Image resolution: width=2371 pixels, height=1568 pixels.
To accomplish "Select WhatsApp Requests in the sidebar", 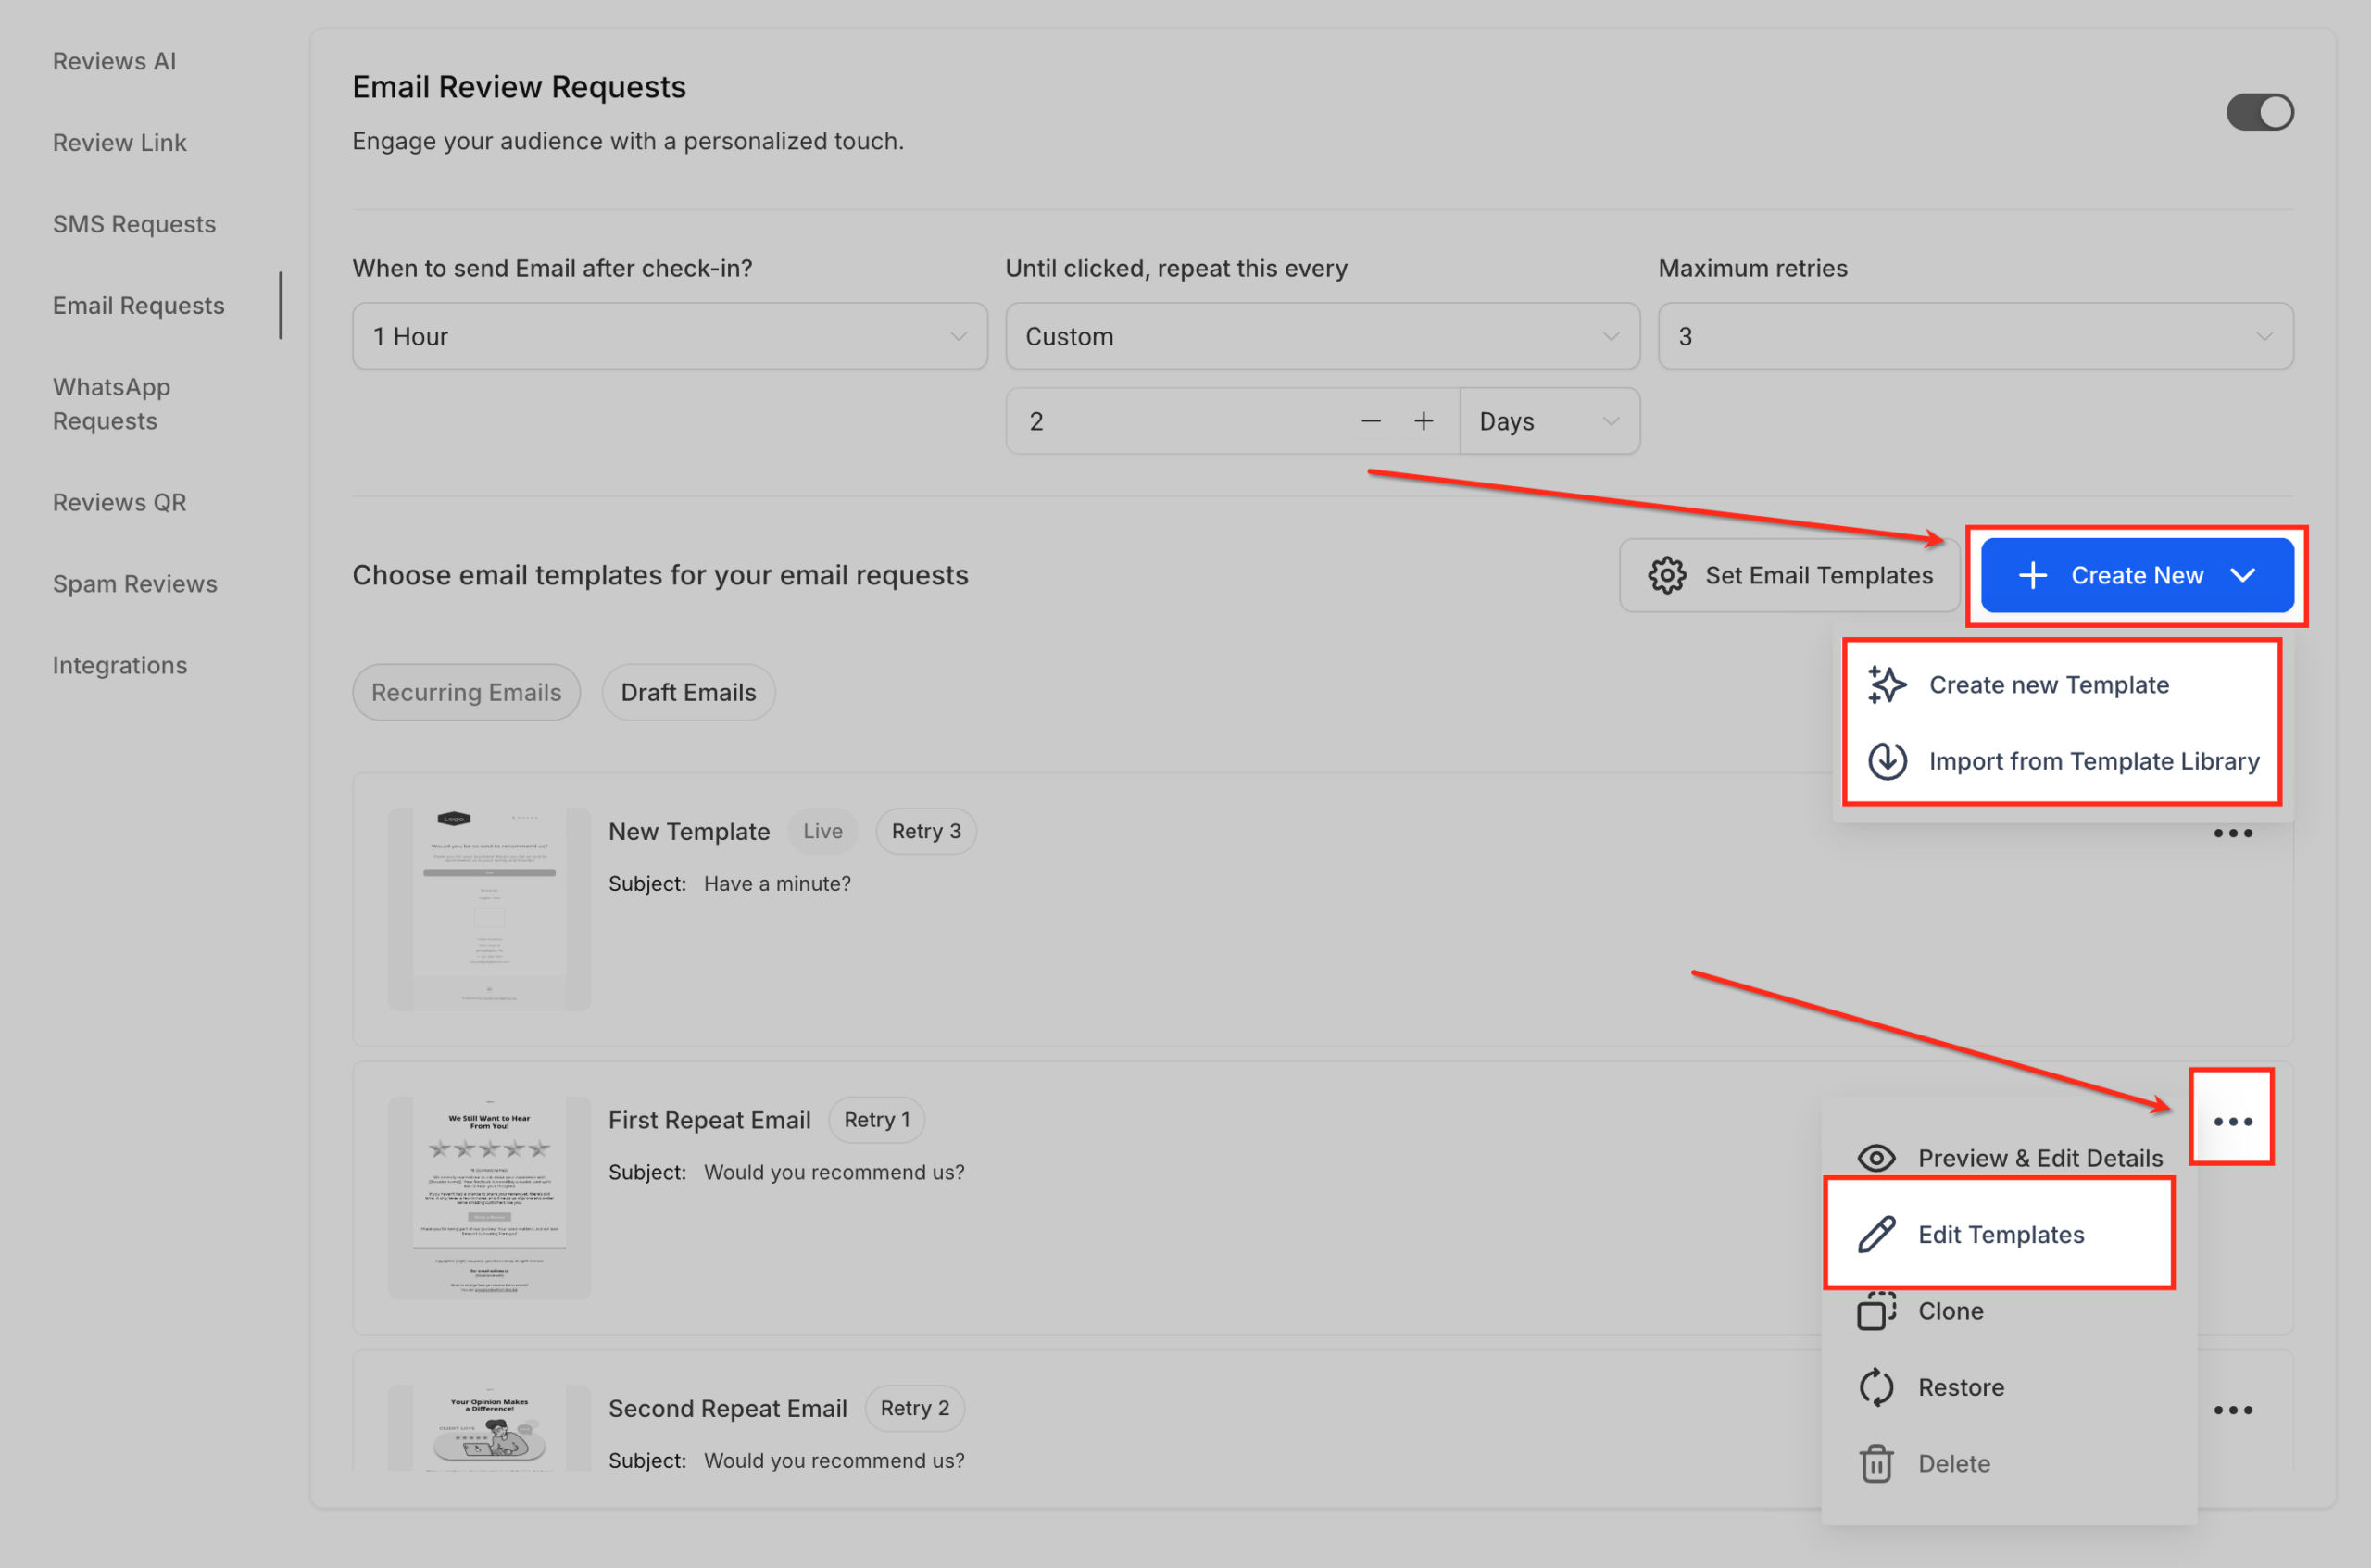I will pos(111,403).
